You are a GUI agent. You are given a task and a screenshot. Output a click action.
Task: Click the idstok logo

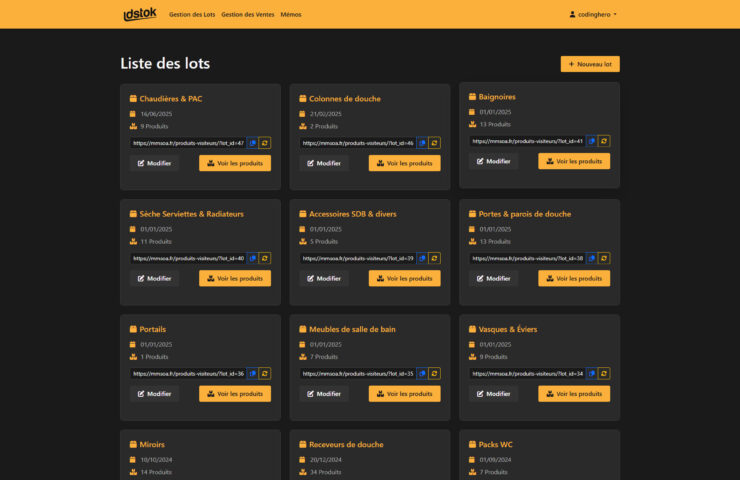pos(140,14)
